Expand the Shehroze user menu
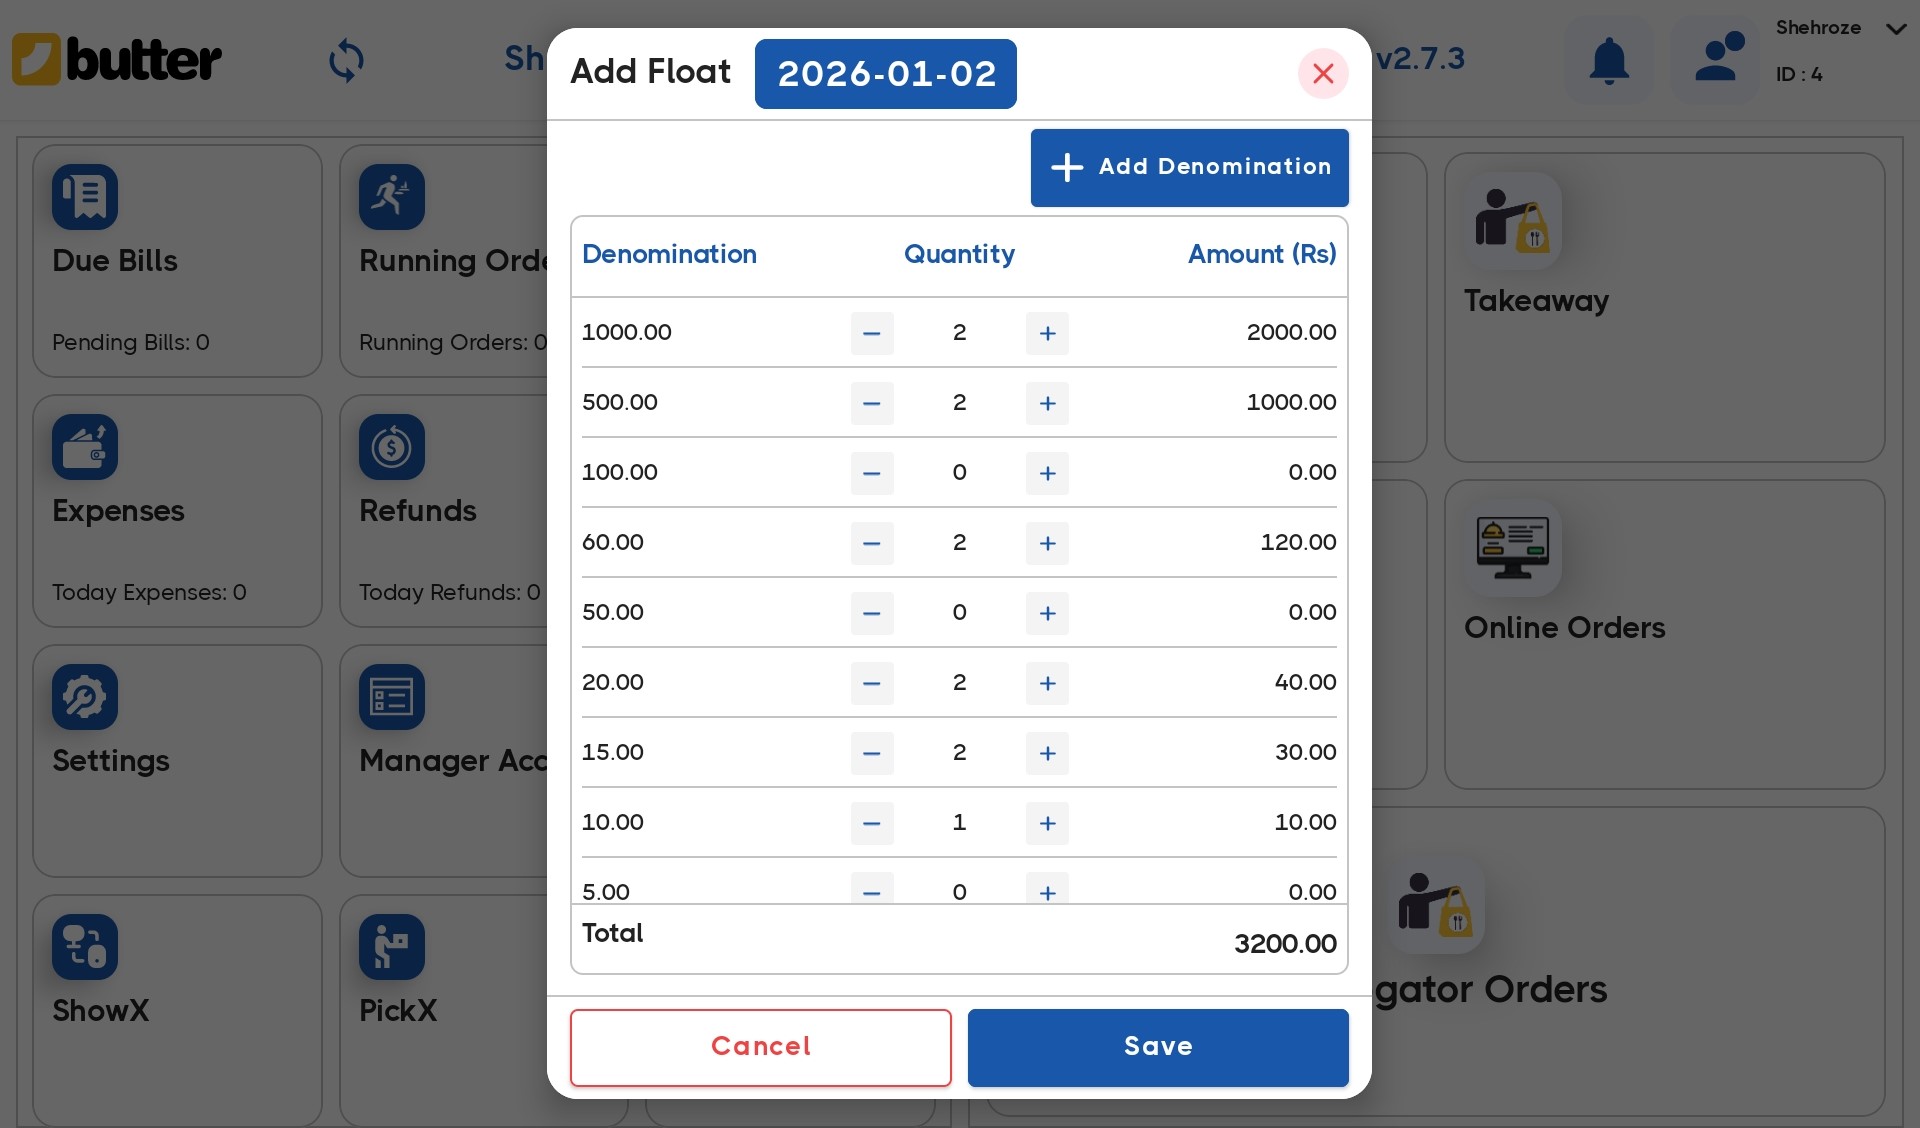The image size is (1920, 1128). point(1895,28)
